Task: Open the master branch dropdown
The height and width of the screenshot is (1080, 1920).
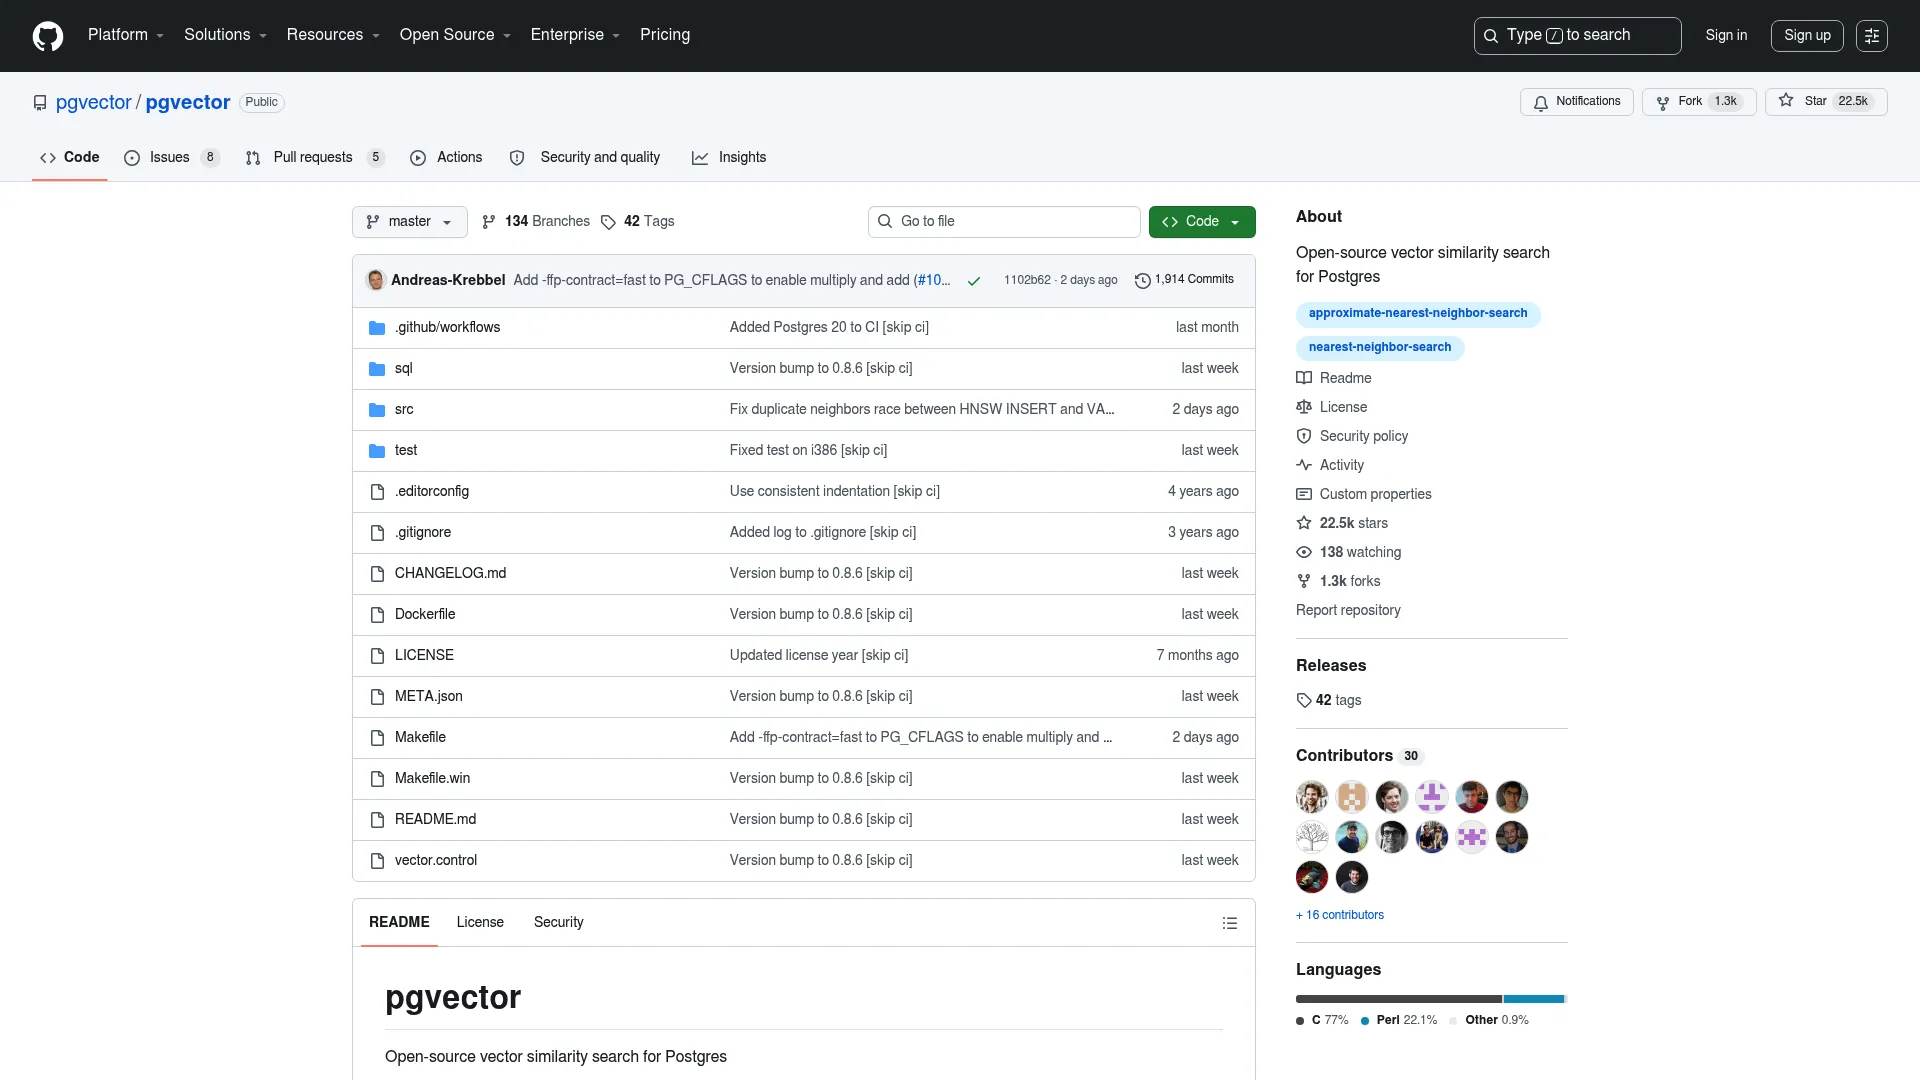Action: pos(410,222)
